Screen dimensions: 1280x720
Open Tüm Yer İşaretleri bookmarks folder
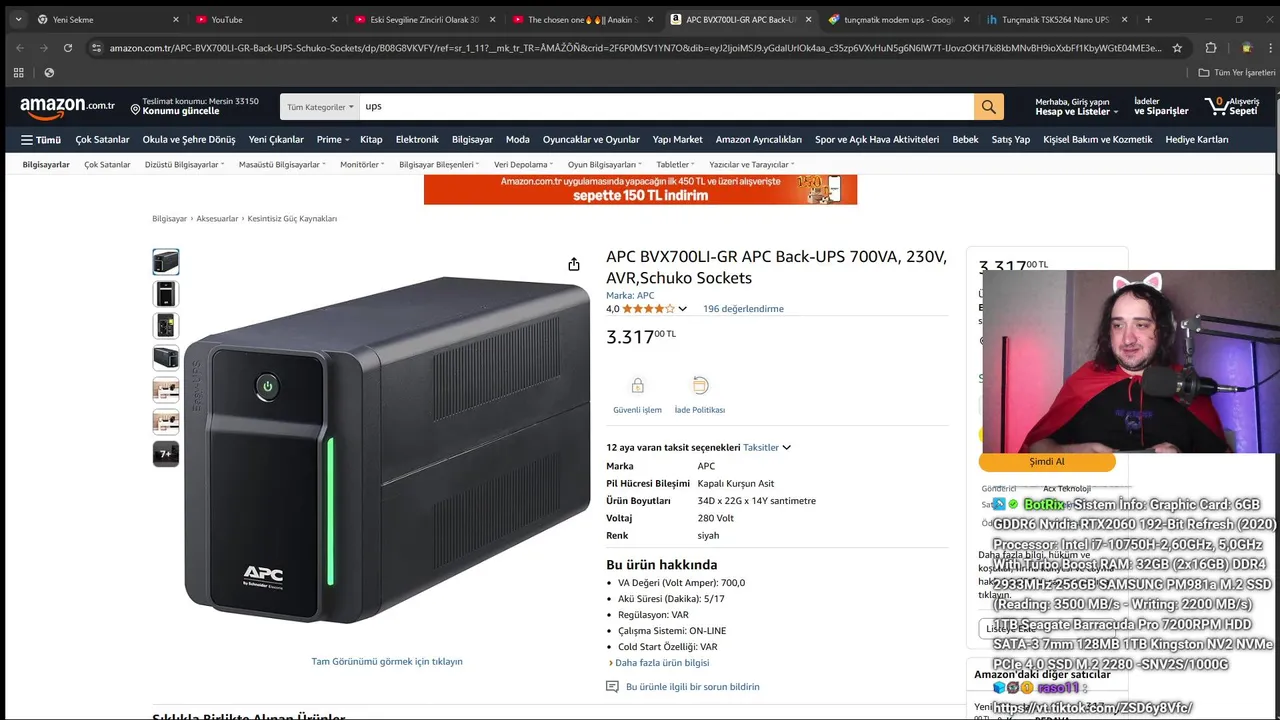click(x=1237, y=72)
